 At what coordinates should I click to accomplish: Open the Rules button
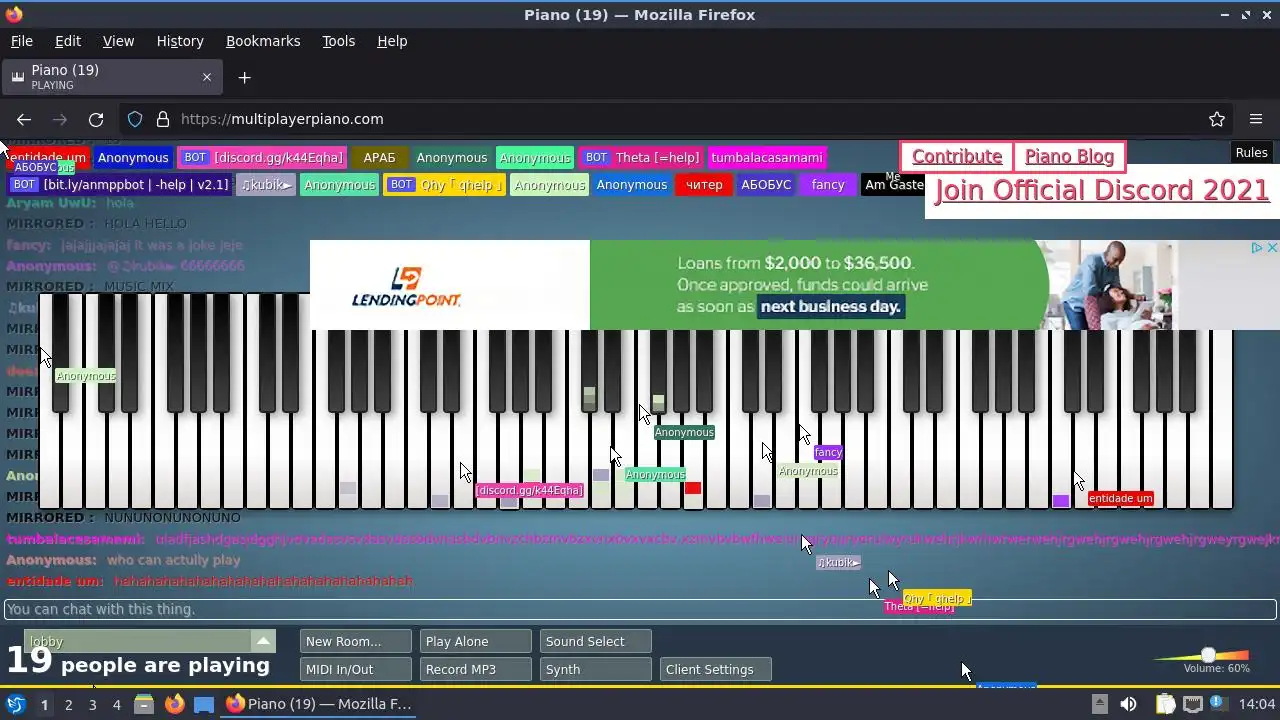tap(1251, 152)
